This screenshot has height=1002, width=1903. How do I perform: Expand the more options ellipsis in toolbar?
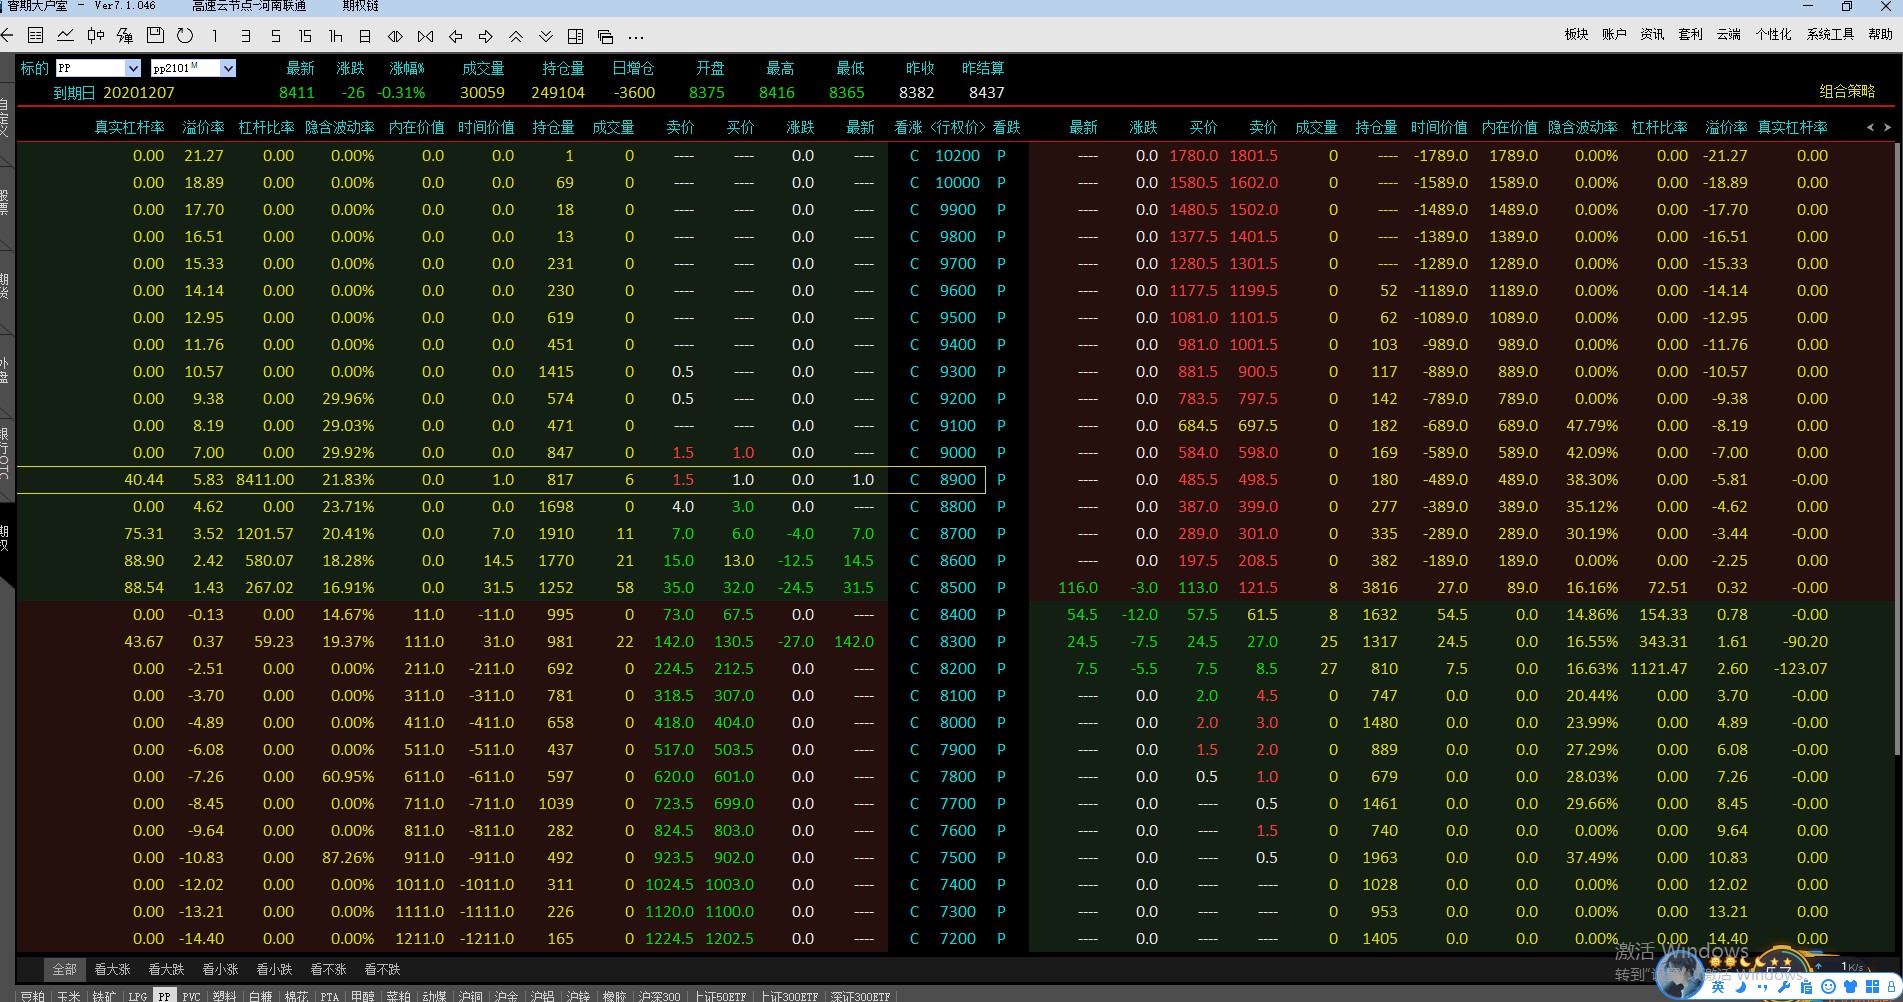[x=636, y=37]
